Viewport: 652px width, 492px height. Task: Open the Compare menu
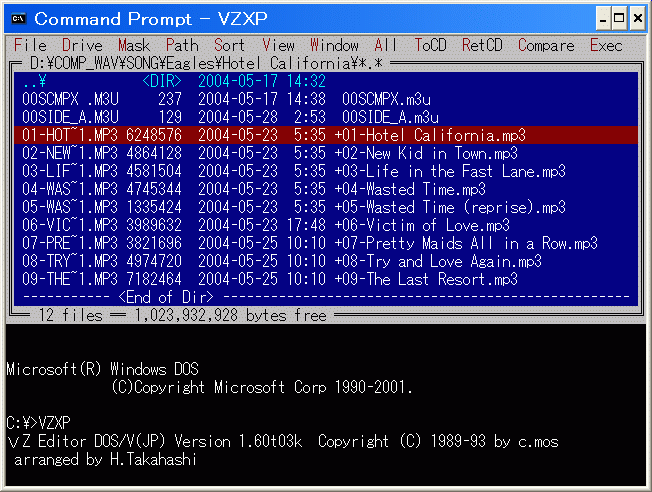click(x=546, y=45)
